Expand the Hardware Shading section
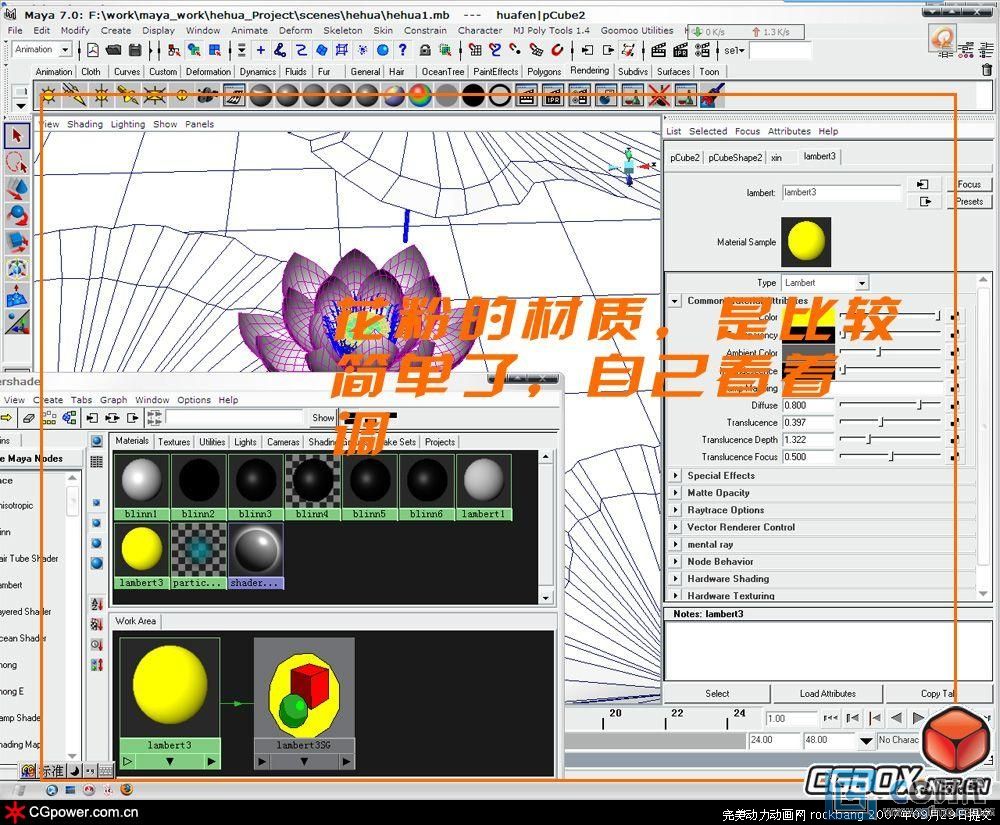 (x=675, y=579)
